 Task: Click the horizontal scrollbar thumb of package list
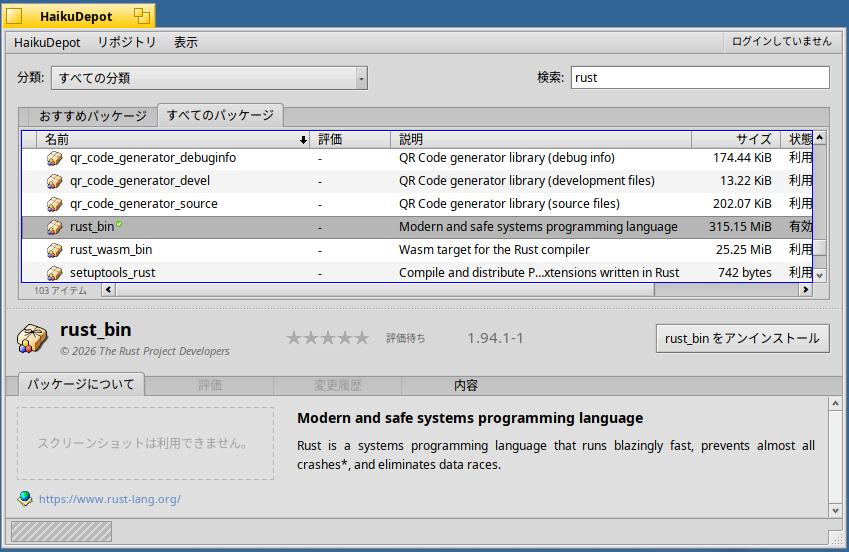point(384,290)
